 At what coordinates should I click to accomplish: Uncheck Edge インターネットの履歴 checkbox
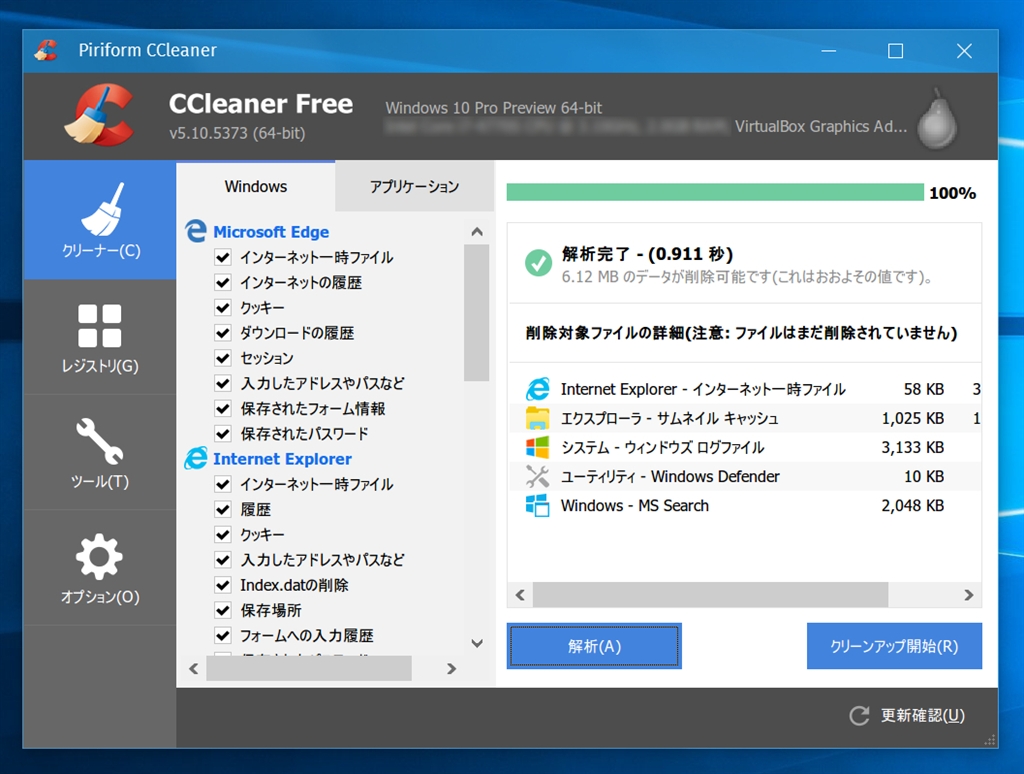click(x=223, y=282)
